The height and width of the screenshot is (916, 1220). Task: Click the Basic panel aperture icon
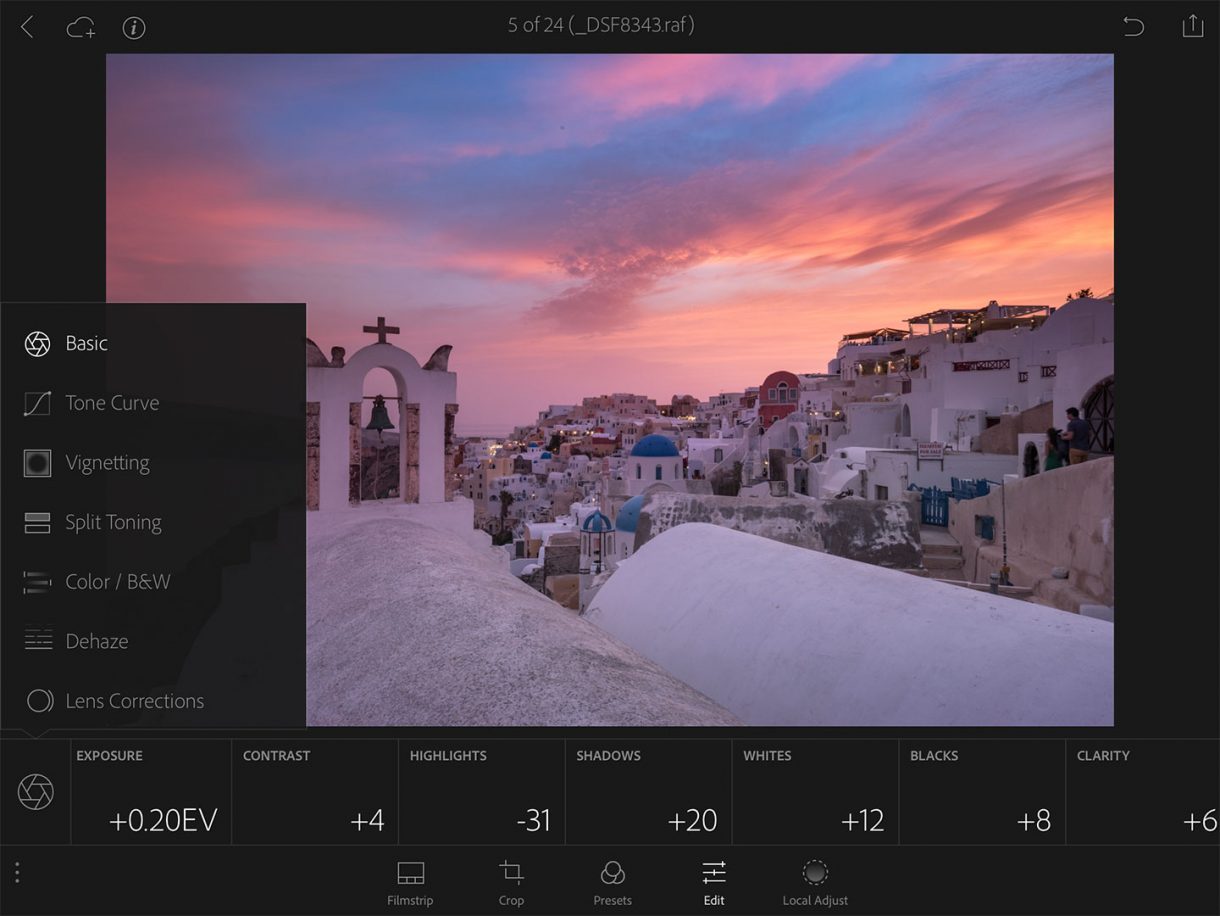coord(37,343)
